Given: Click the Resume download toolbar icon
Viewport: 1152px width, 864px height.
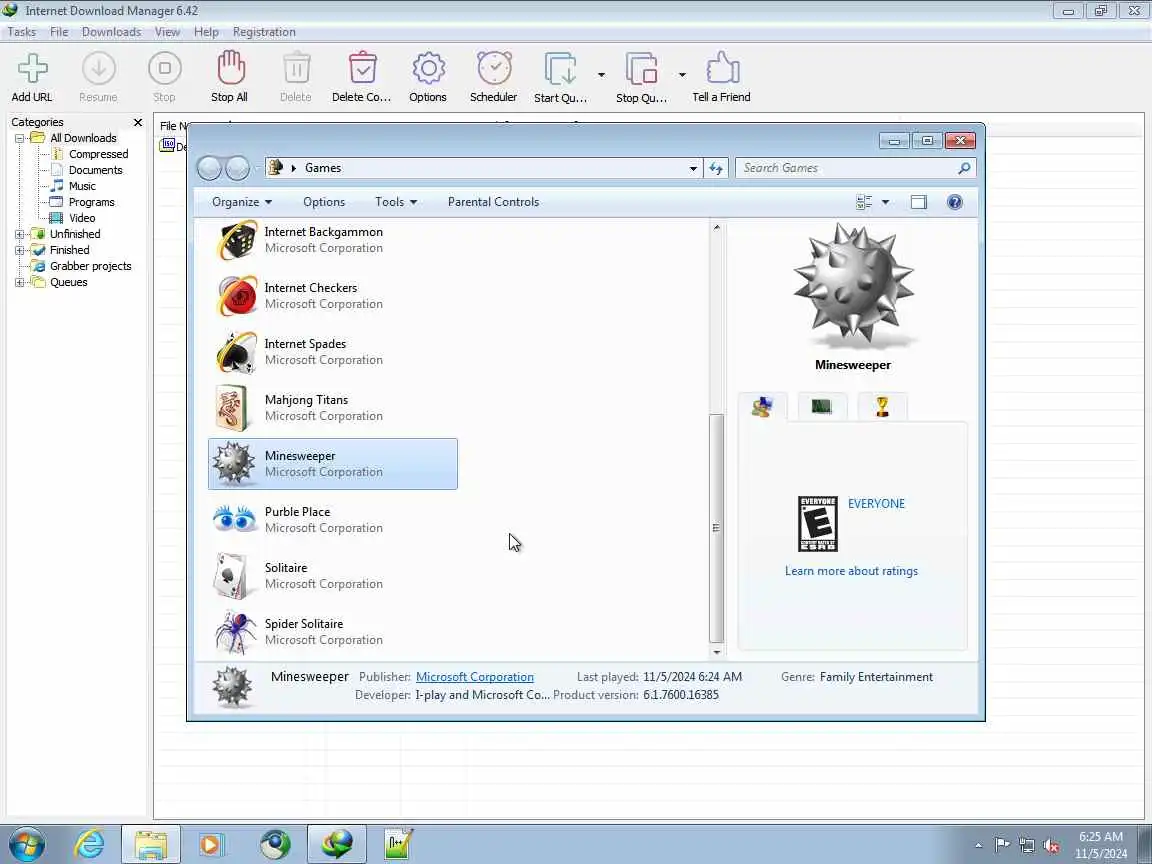Looking at the screenshot, I should (x=98, y=76).
